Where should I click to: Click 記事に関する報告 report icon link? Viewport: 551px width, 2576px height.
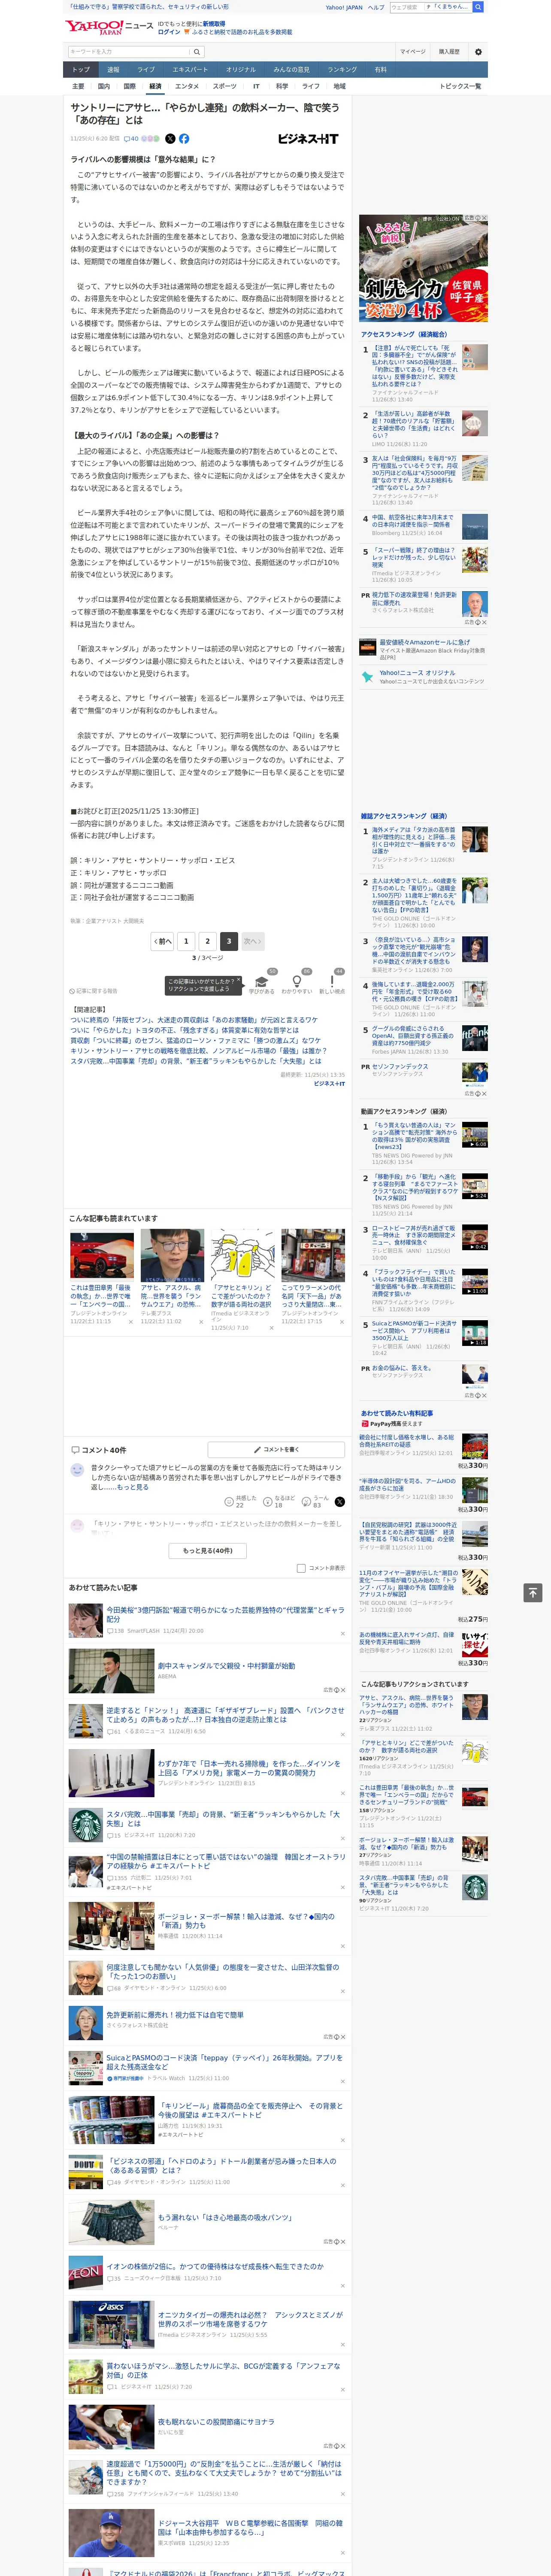93,991
